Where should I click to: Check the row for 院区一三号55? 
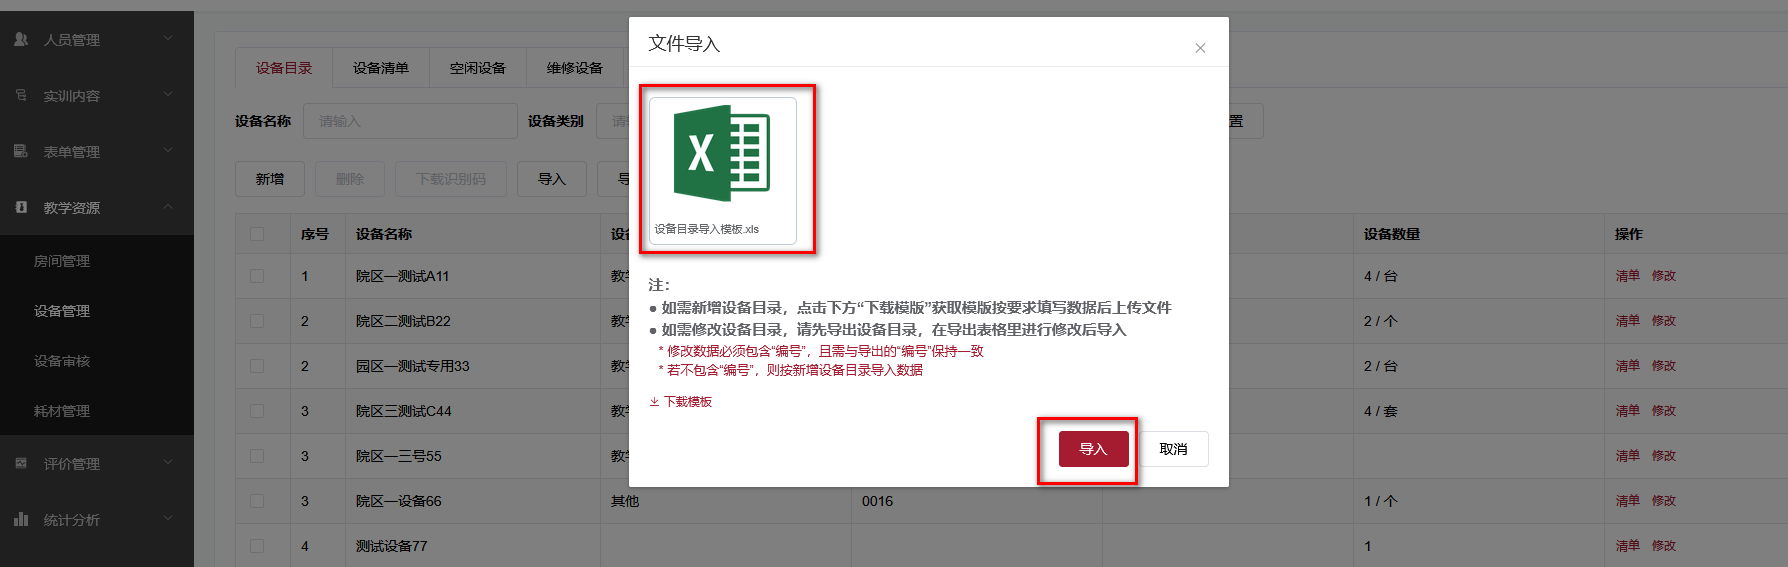(x=257, y=456)
